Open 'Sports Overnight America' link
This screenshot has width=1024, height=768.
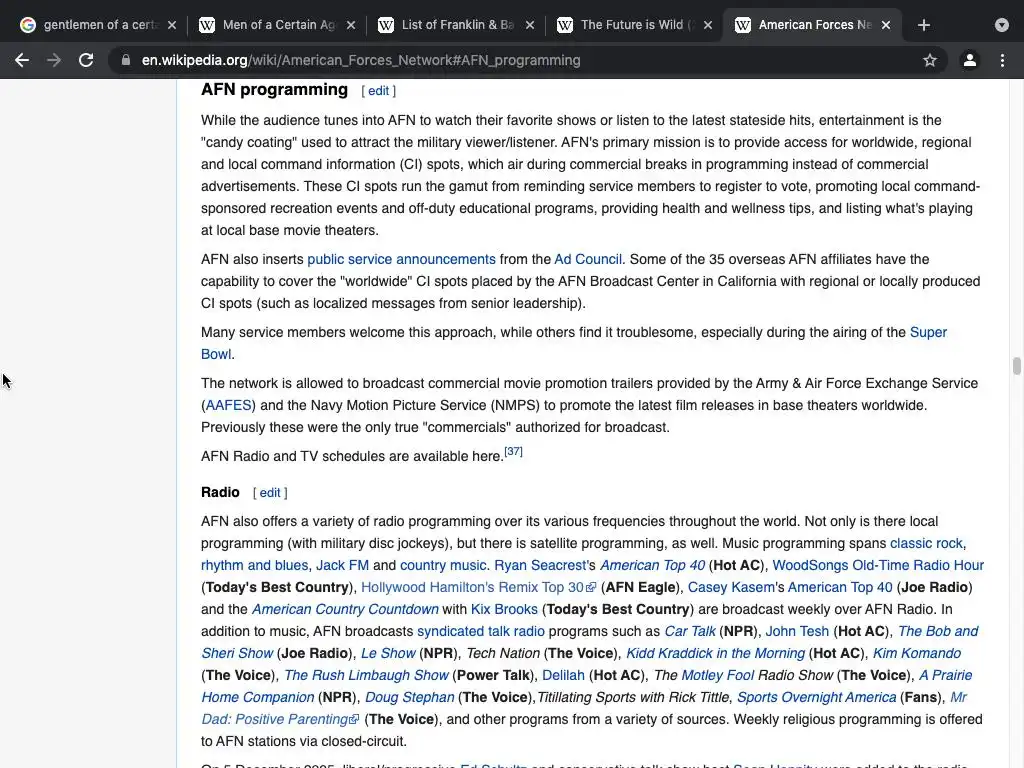pos(816,697)
